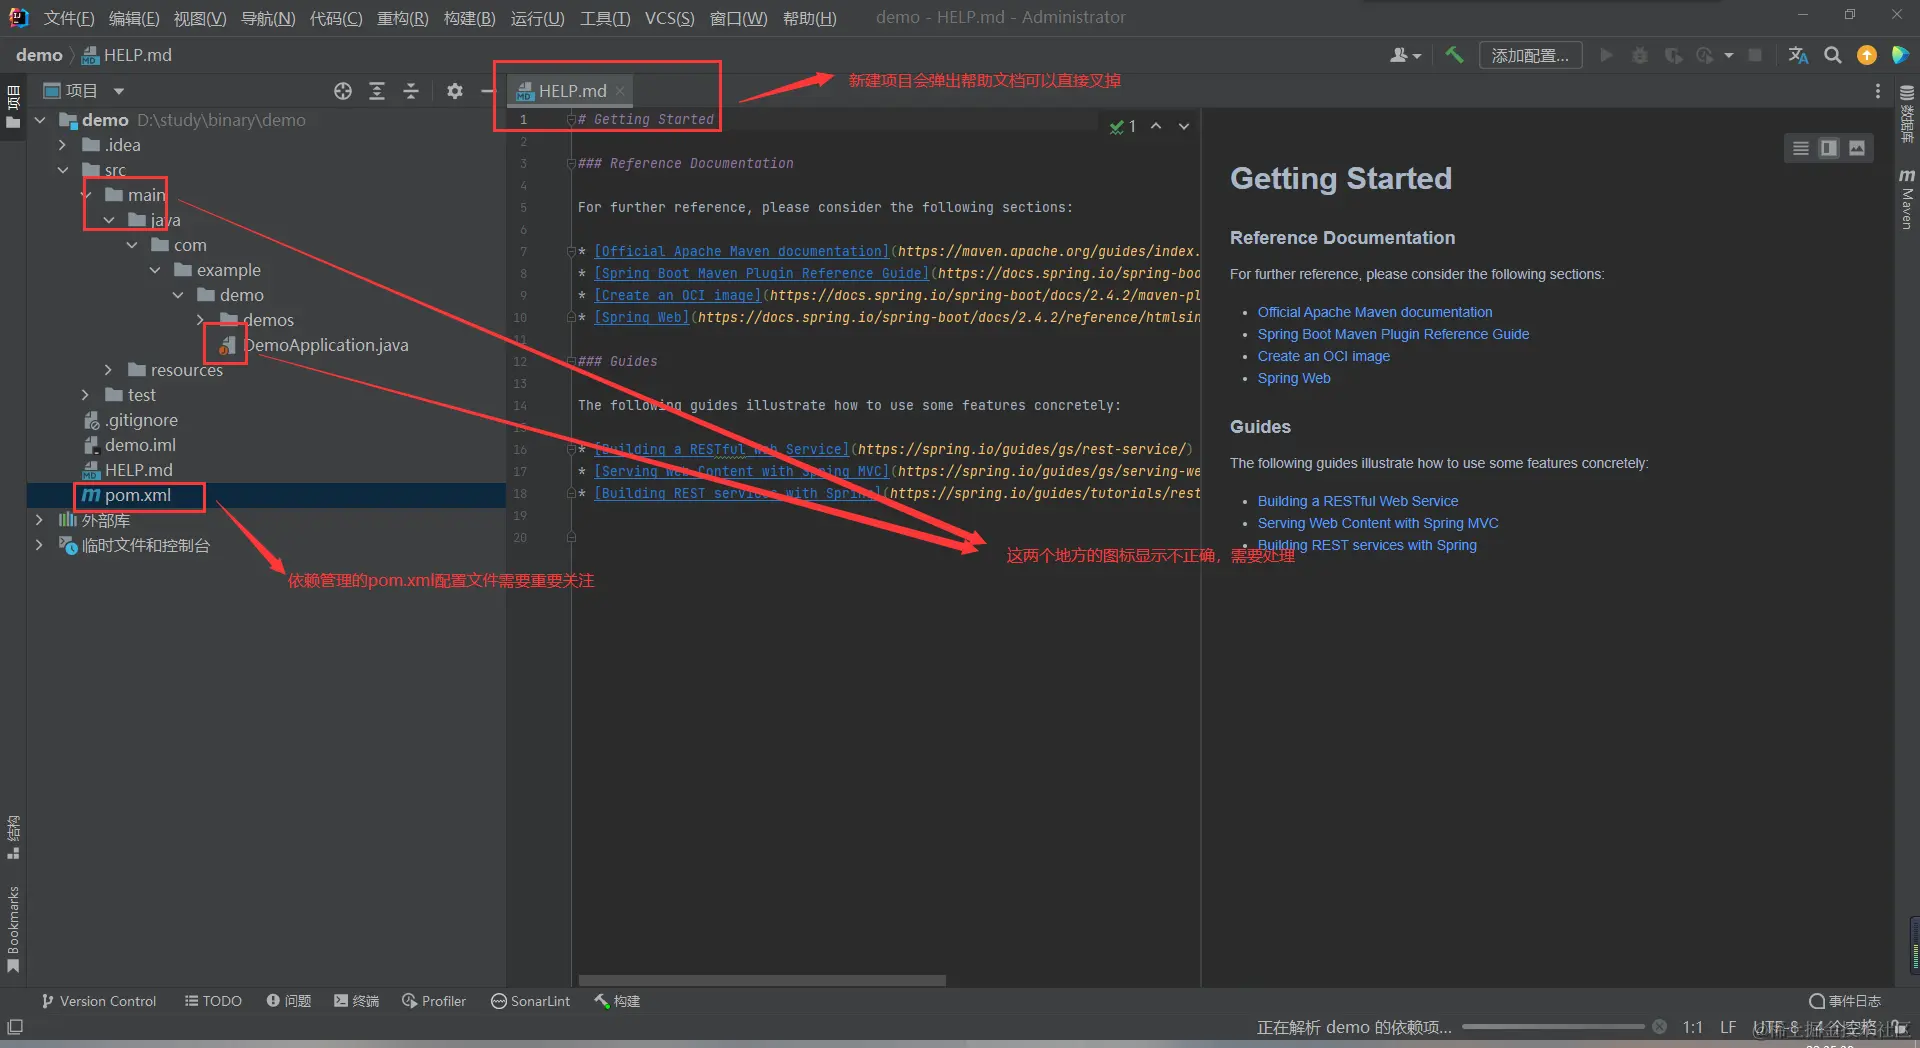Image resolution: width=1920 pixels, height=1048 pixels.
Task: Select the .gitignore file
Action: click(x=131, y=420)
